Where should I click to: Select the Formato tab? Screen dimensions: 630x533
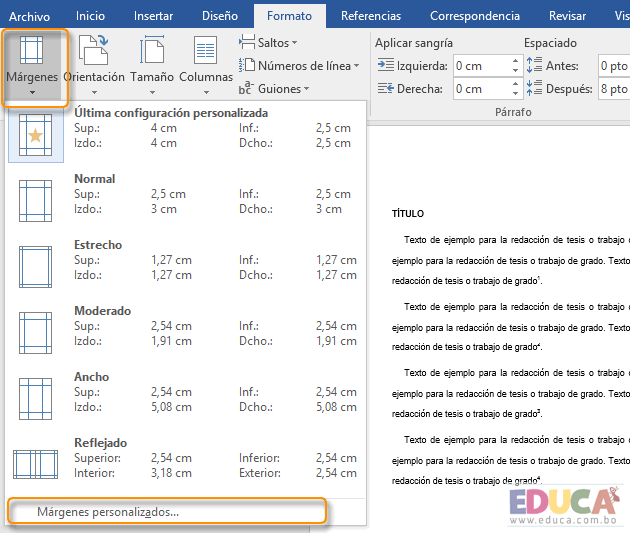point(289,16)
